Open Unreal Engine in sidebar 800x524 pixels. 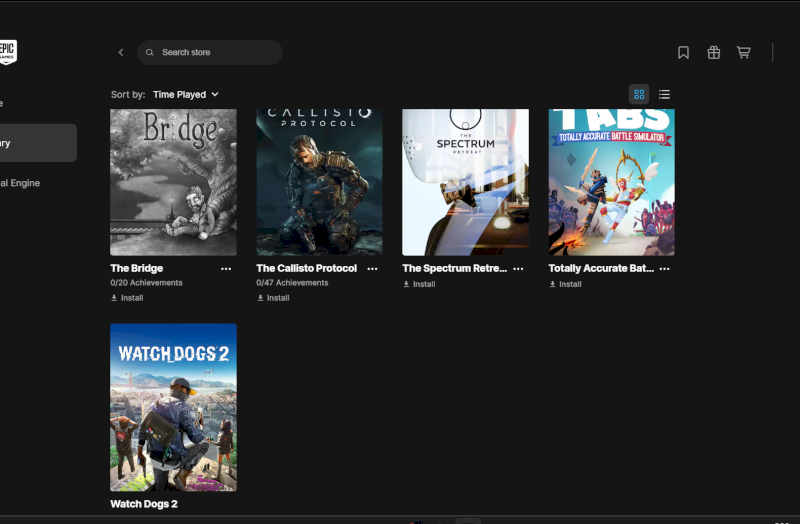(x=20, y=183)
